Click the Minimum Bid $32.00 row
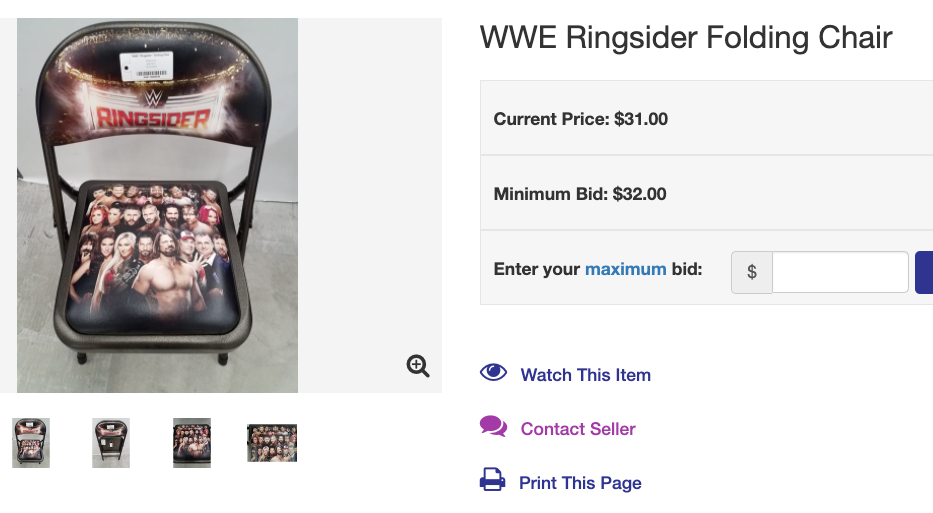This screenshot has width=933, height=513. coord(706,193)
